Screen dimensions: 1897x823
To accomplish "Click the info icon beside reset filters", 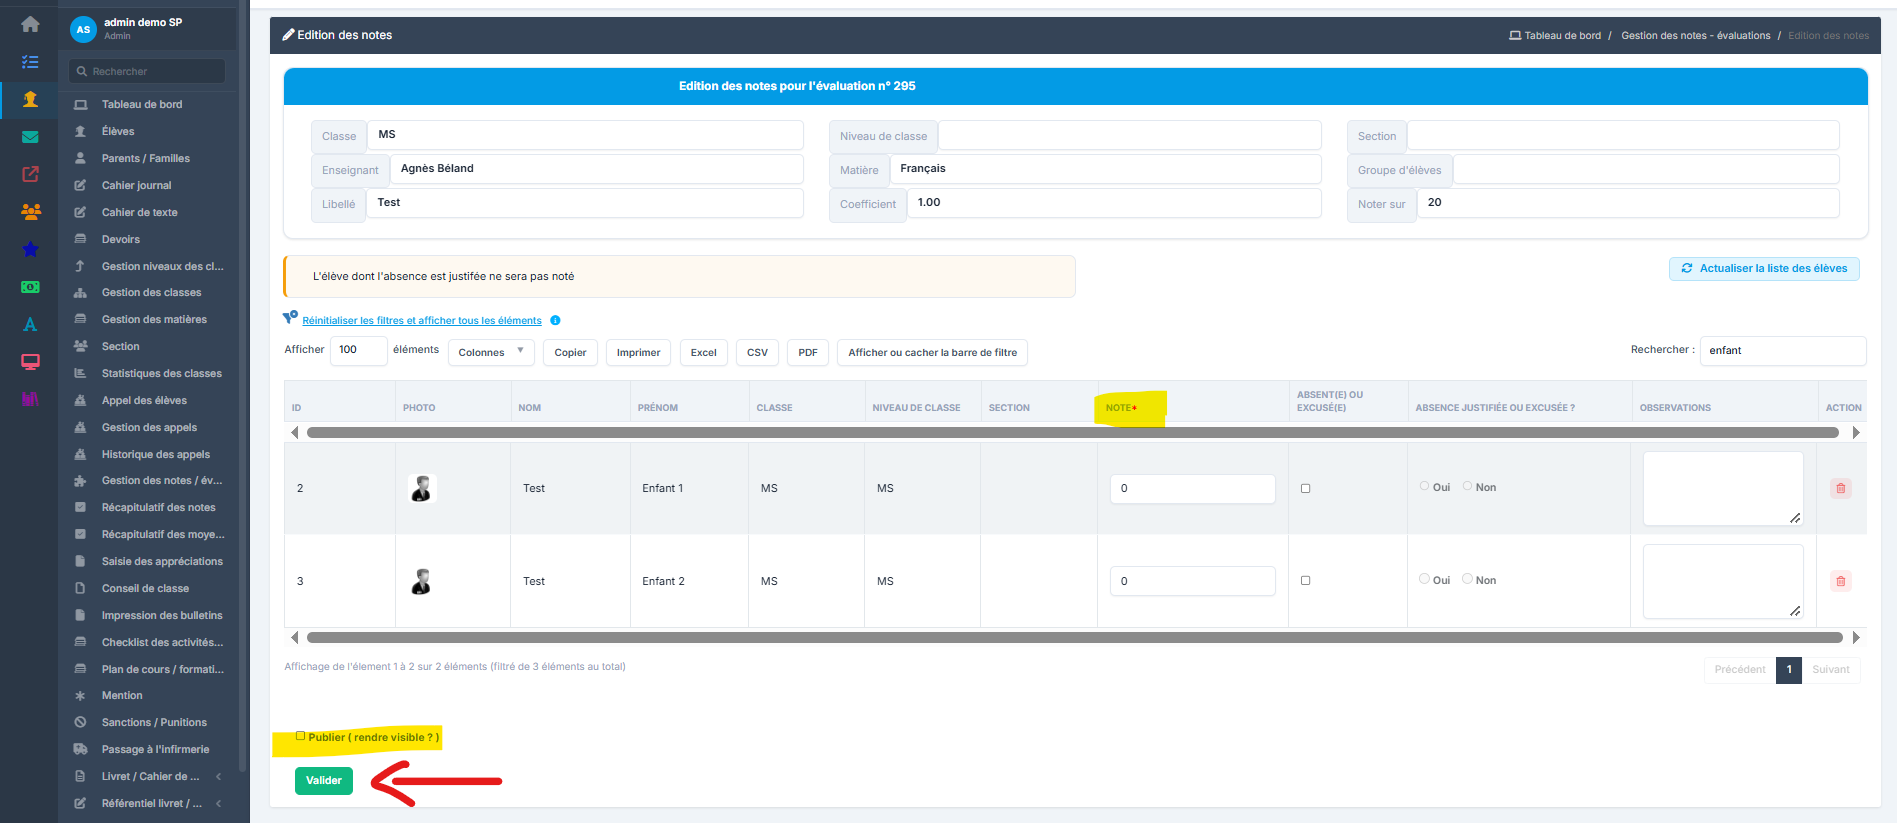I will point(555,320).
